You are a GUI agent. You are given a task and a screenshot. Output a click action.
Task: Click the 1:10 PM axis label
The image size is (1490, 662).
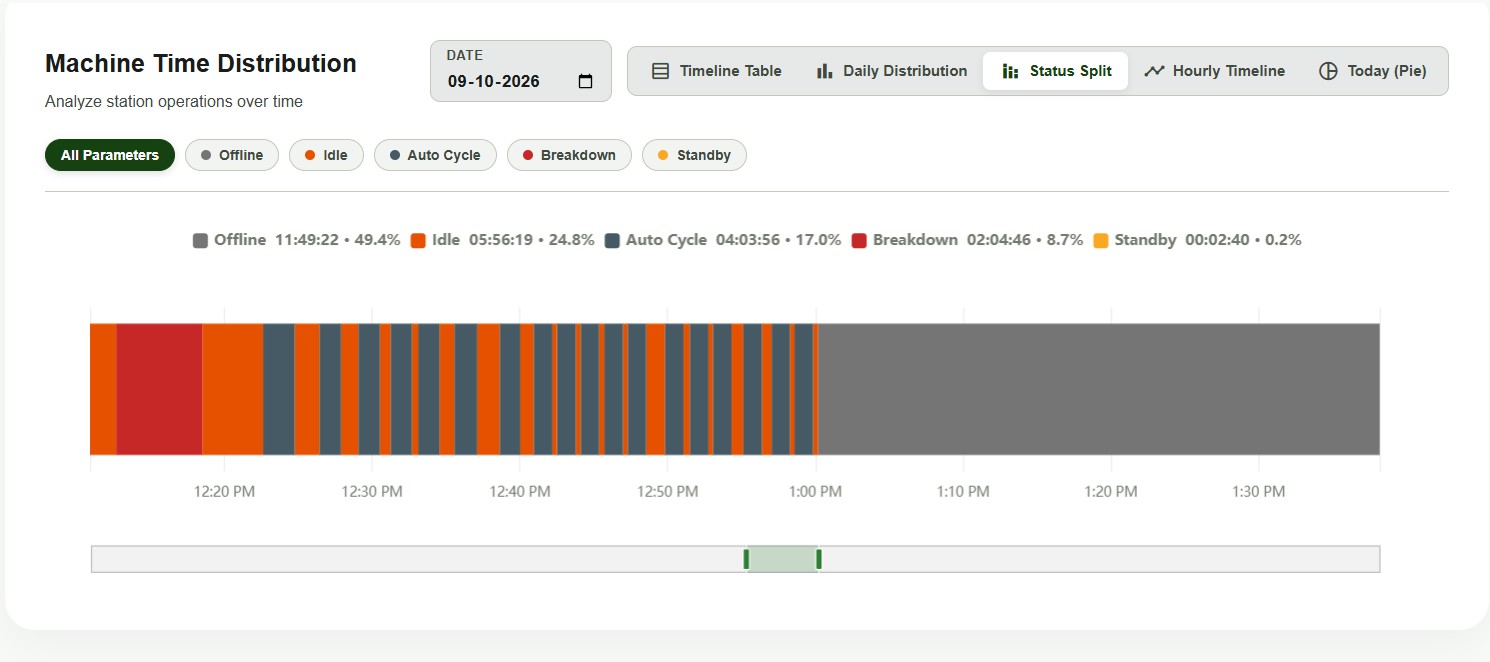click(x=963, y=492)
